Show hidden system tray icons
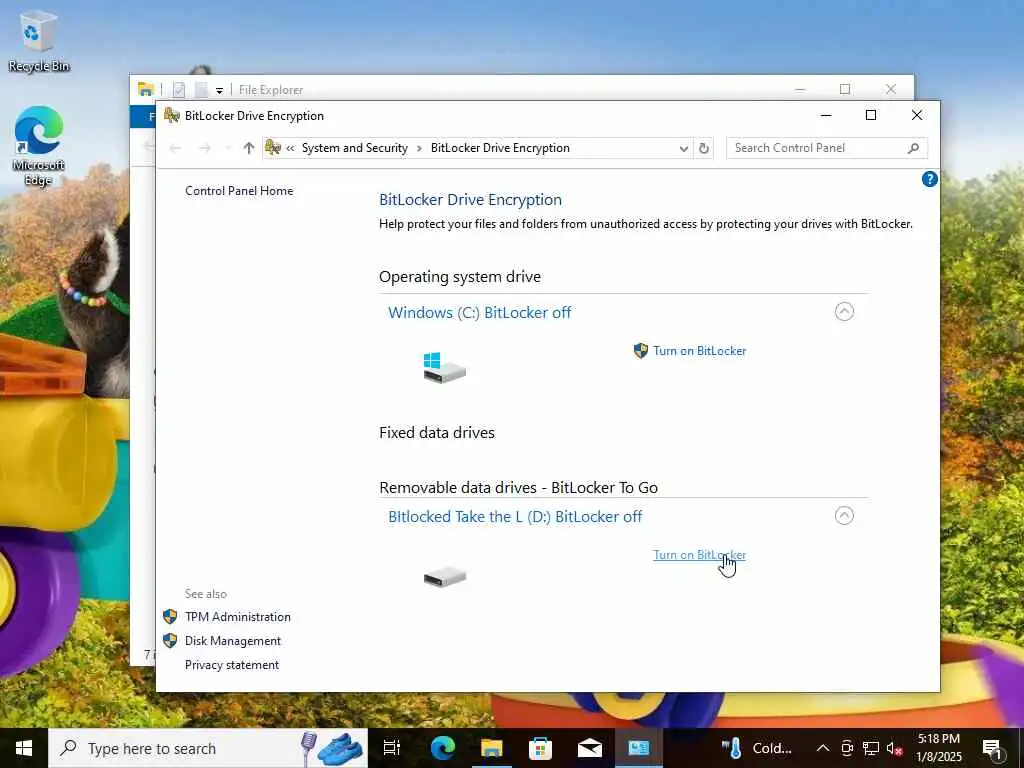The height and width of the screenshot is (768, 1024). (823, 748)
